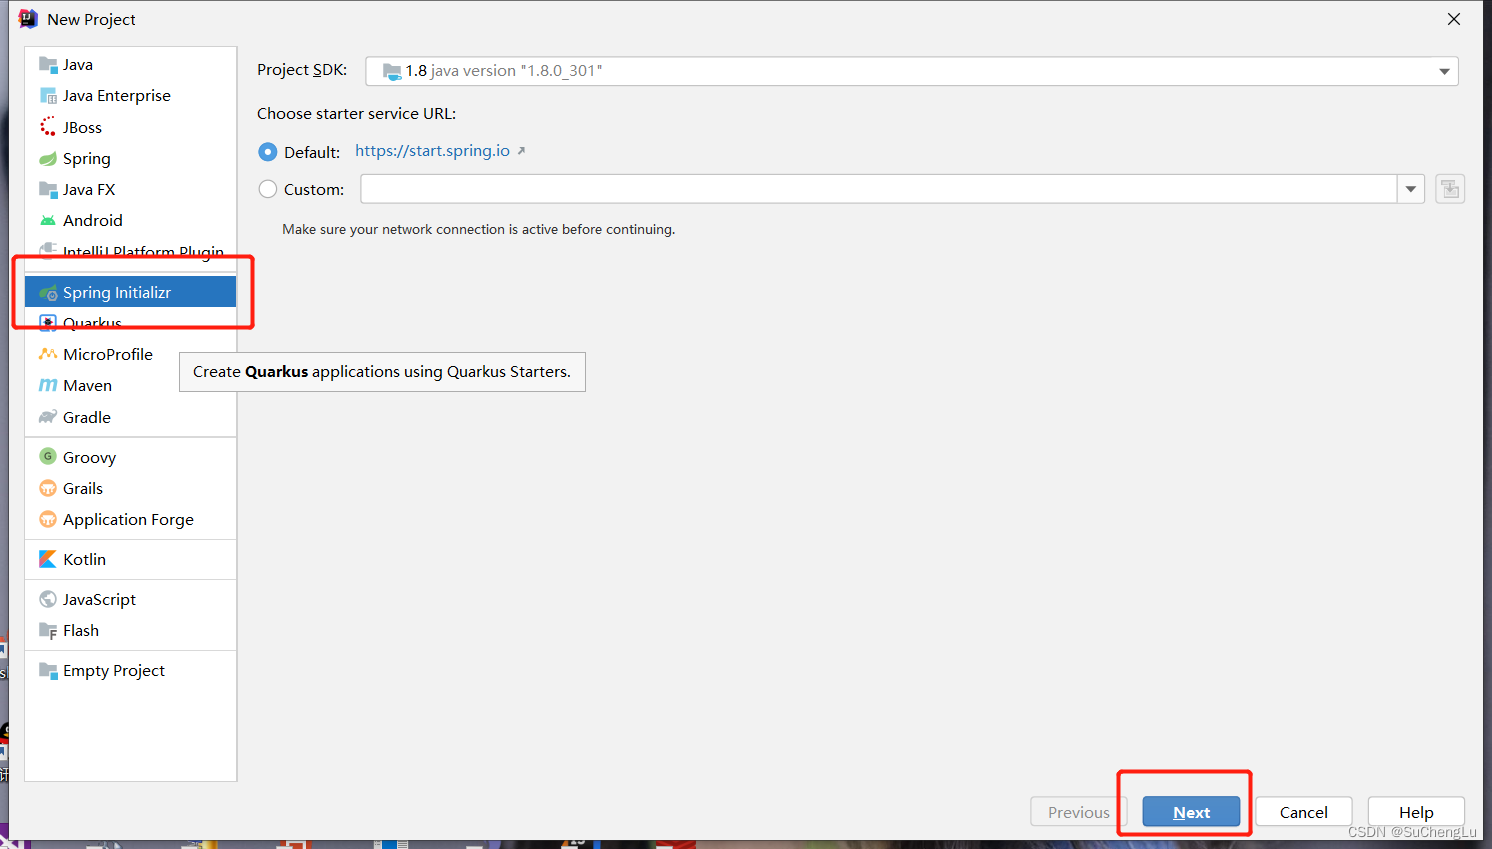The image size is (1492, 849).
Task: Select the Java FX folder icon
Action: click(48, 189)
